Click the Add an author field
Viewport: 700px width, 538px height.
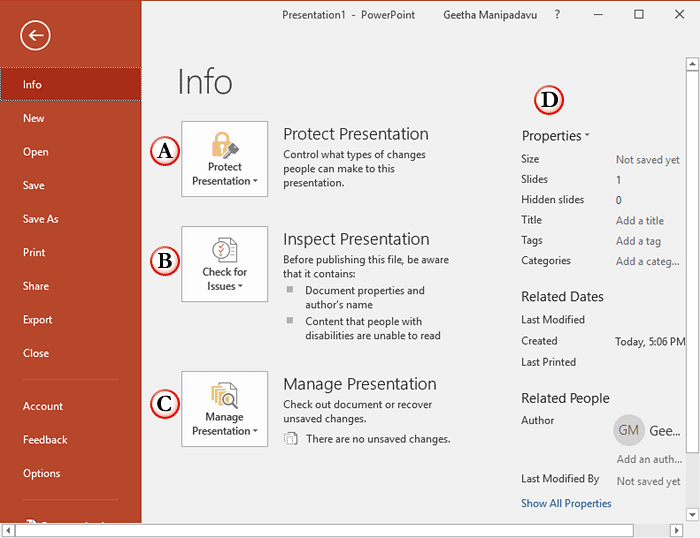pyautogui.click(x=648, y=460)
